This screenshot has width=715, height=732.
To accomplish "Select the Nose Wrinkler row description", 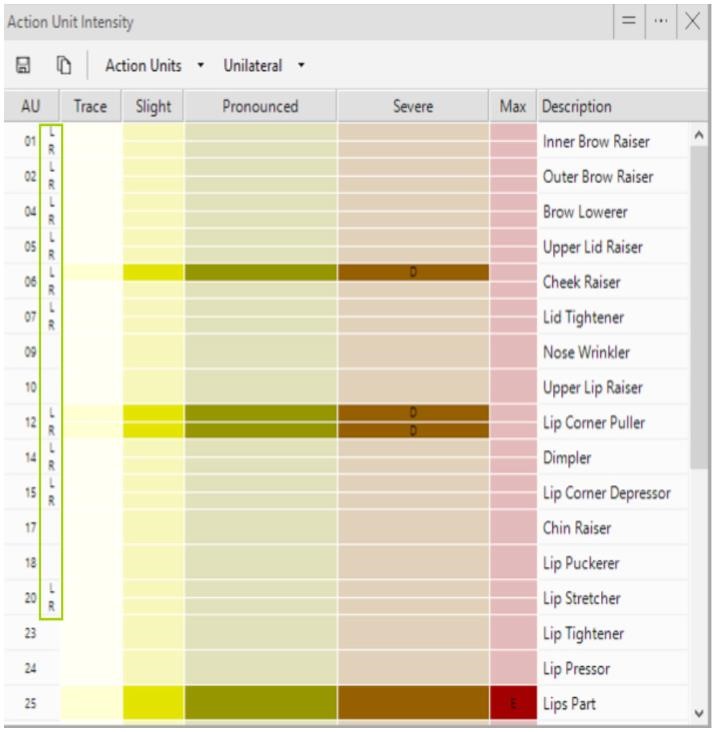I will tap(584, 353).
